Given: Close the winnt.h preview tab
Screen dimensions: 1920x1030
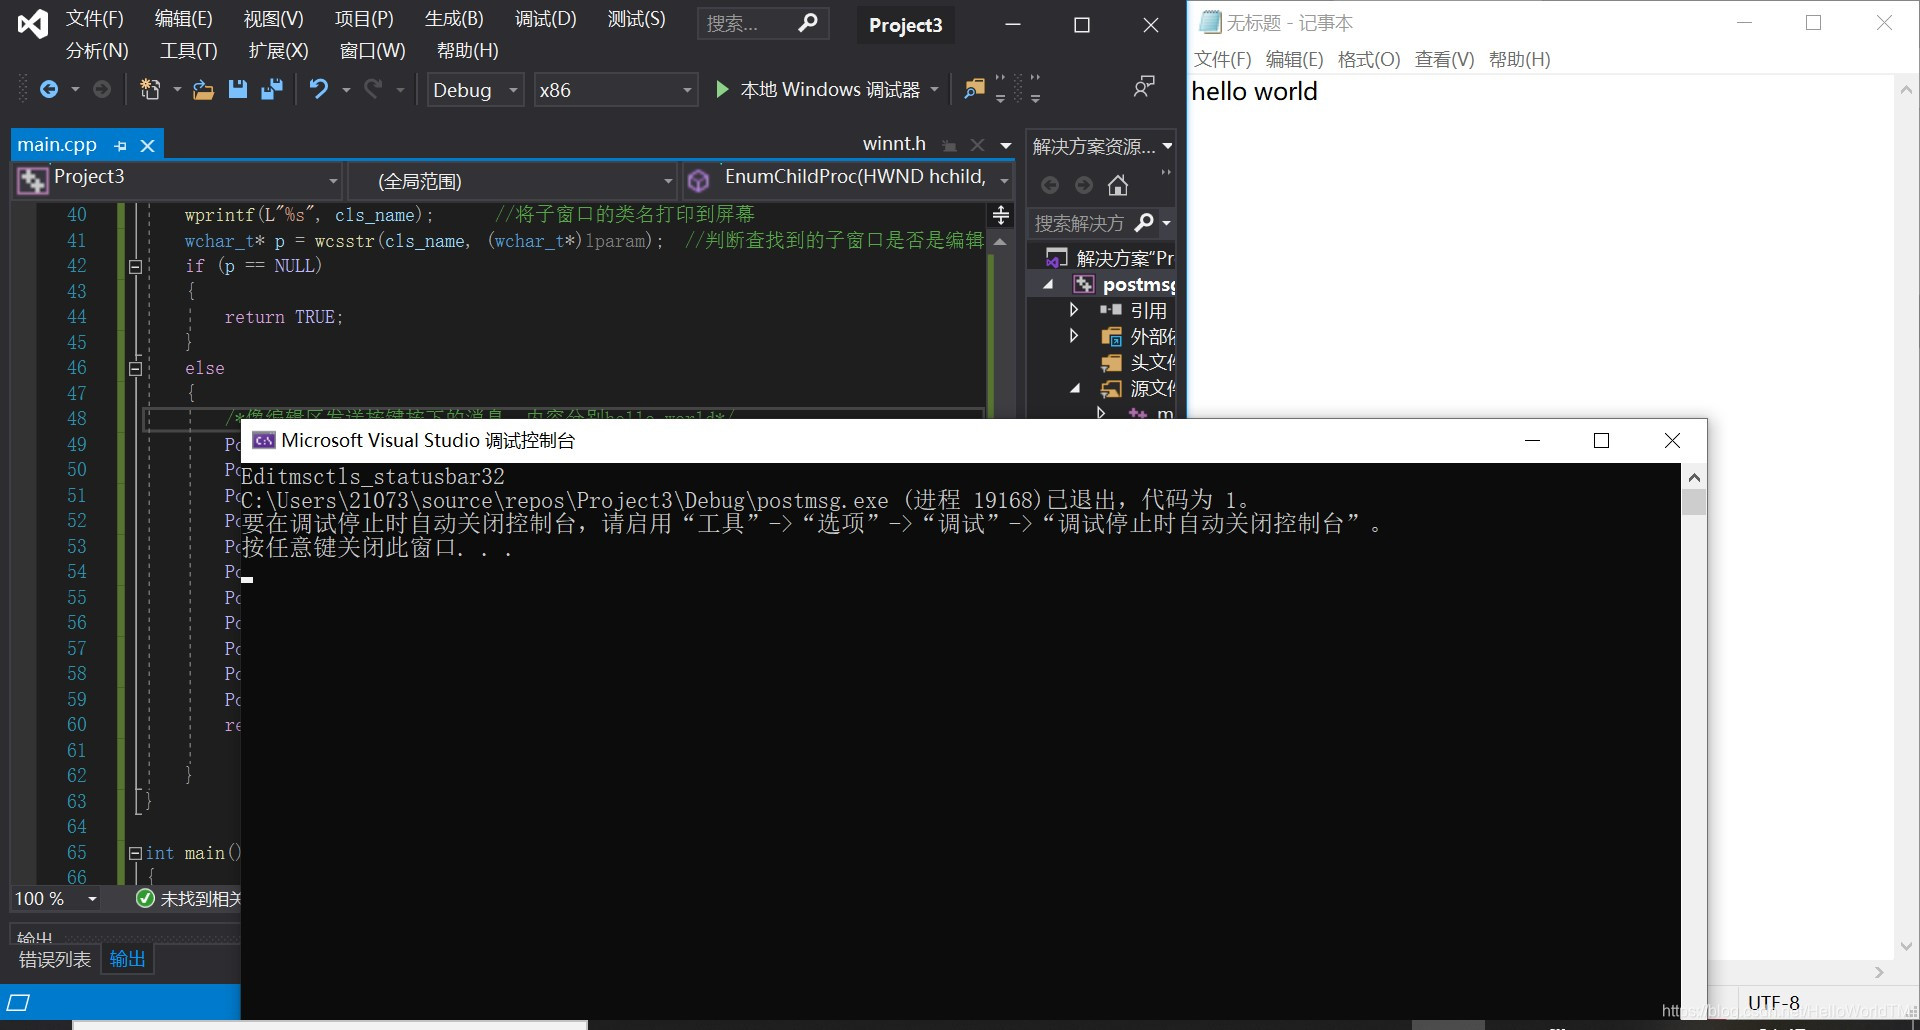Looking at the screenshot, I should [978, 145].
